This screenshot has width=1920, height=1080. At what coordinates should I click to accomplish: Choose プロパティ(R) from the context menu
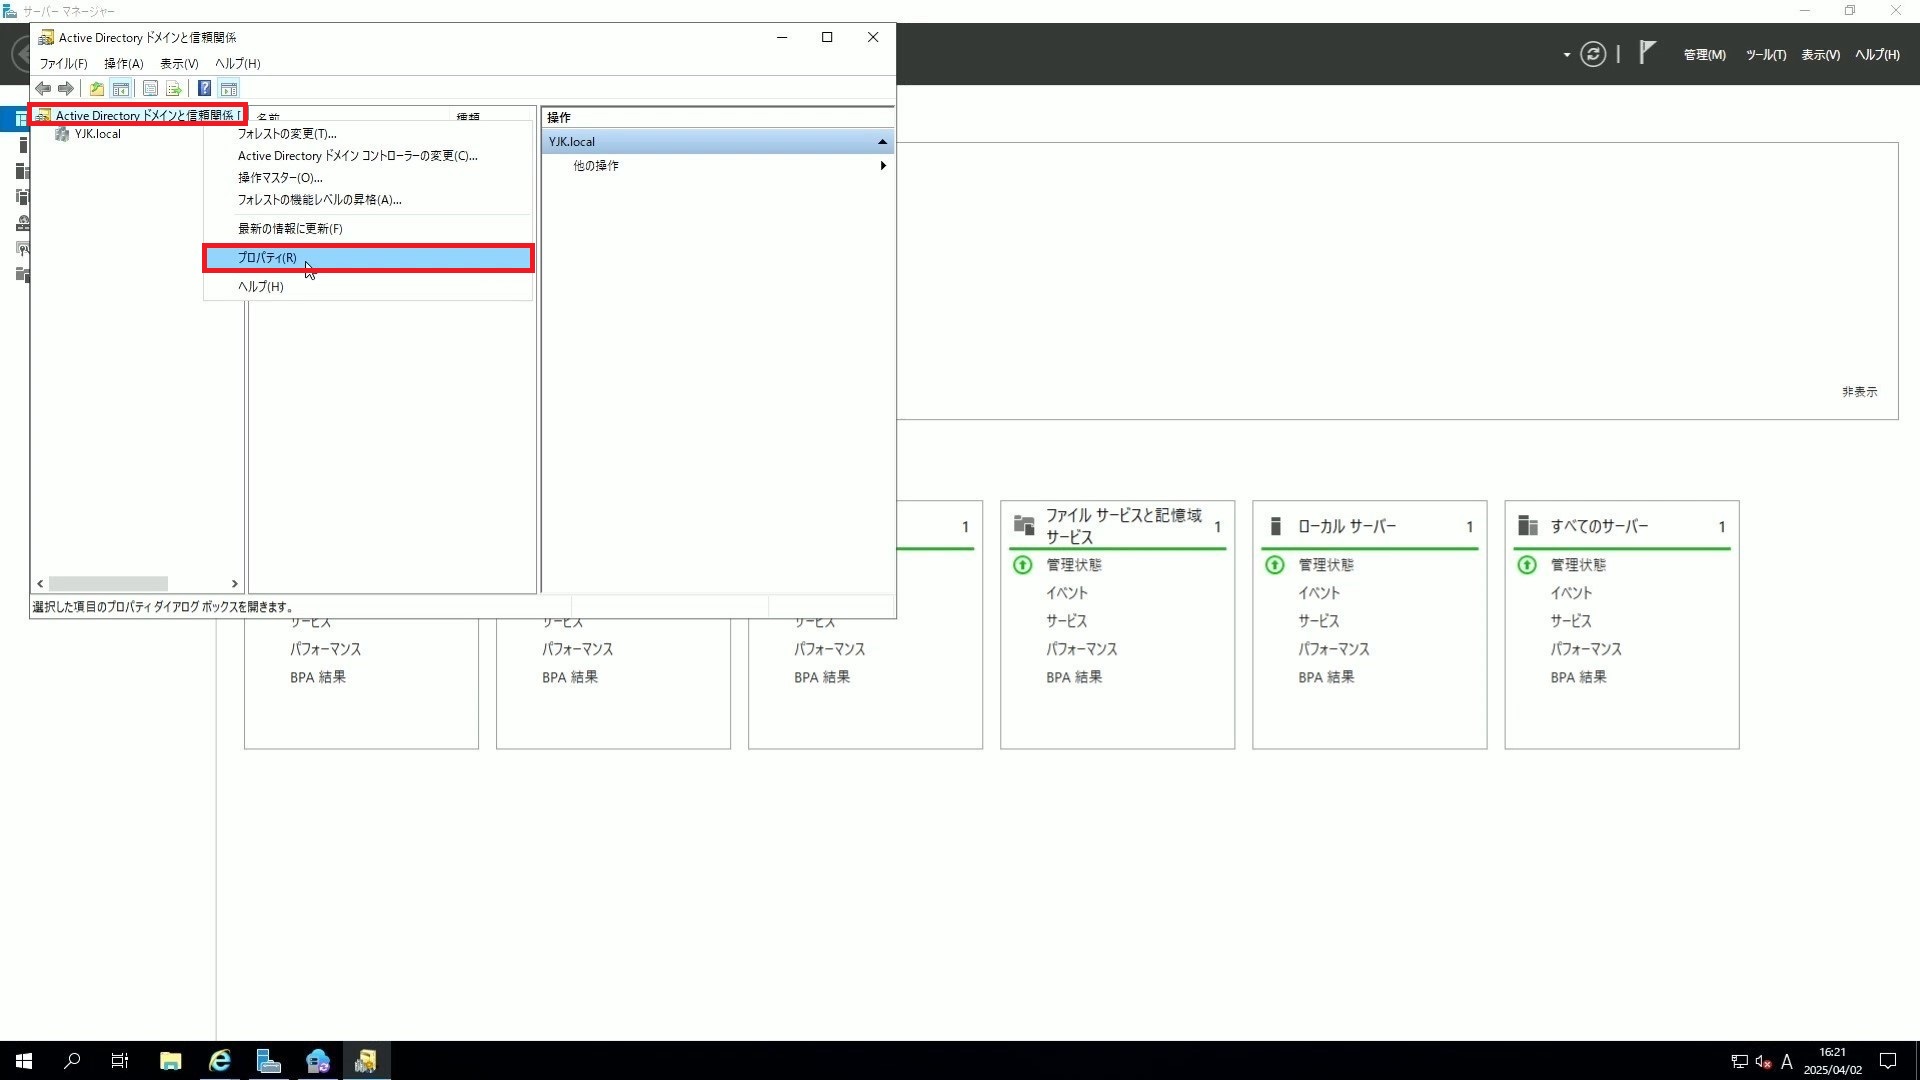point(368,257)
